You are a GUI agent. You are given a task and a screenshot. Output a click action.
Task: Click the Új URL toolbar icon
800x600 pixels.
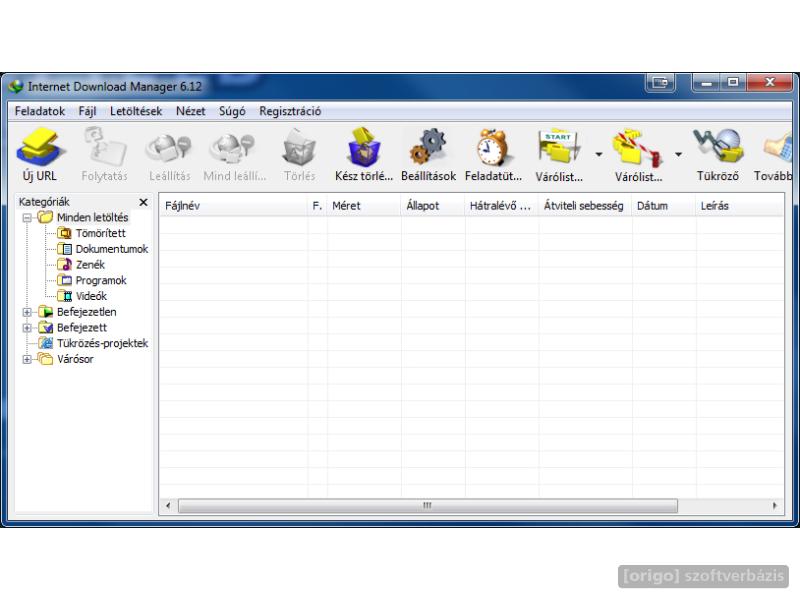[41, 147]
